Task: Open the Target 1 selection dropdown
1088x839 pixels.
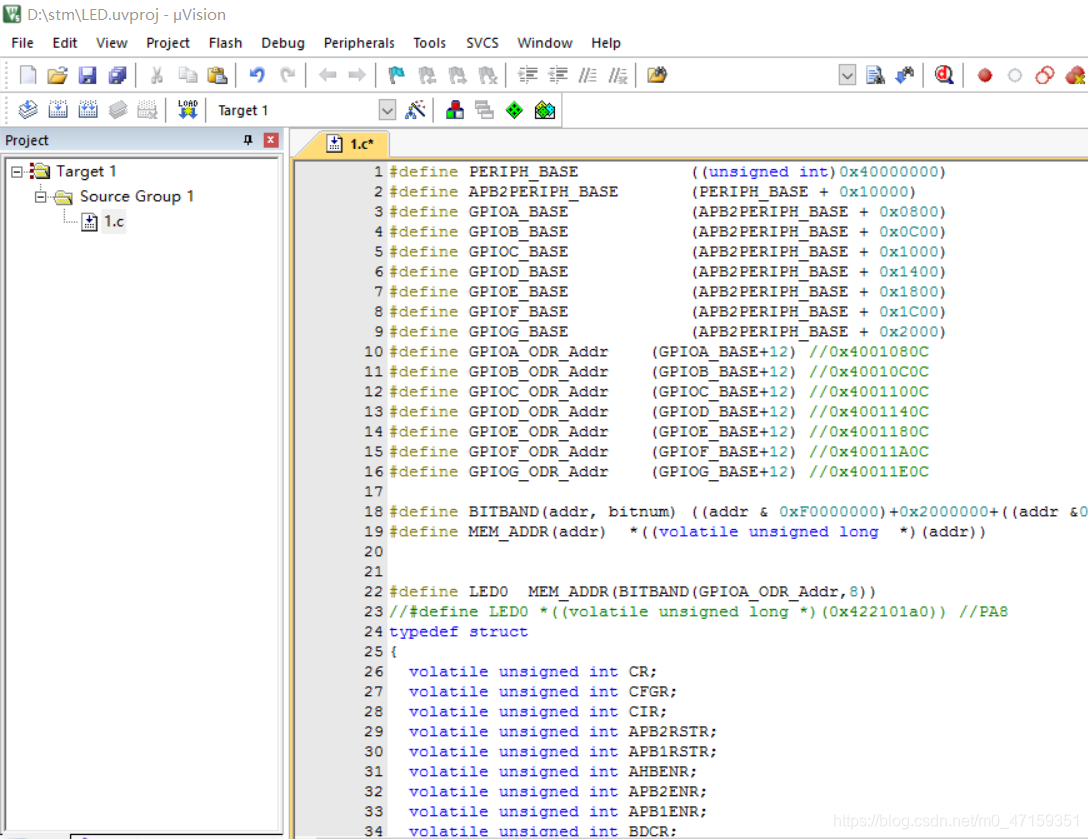Action: point(387,110)
